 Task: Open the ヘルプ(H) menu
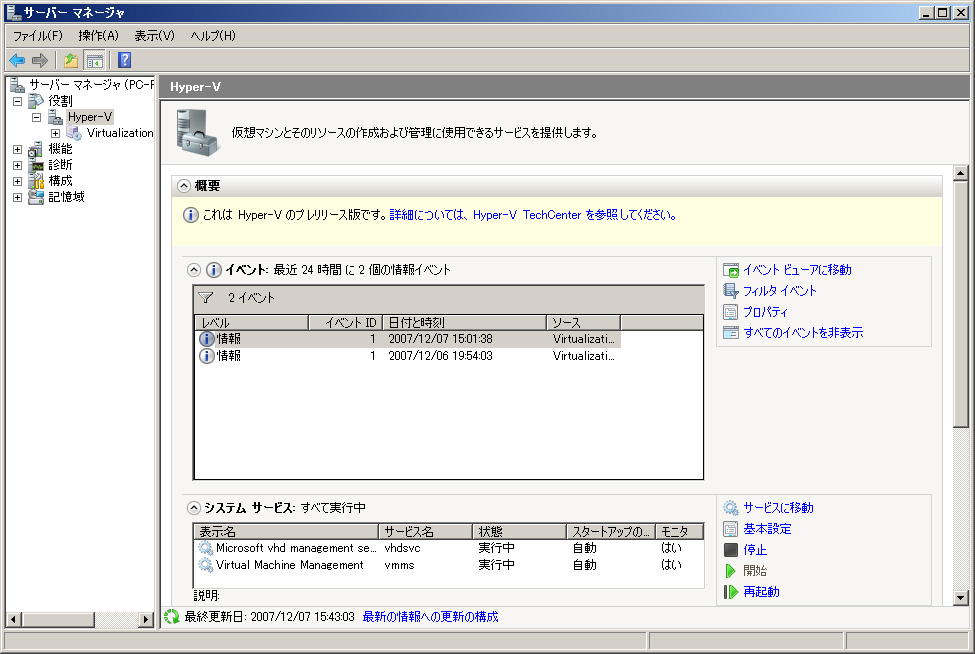click(x=213, y=35)
